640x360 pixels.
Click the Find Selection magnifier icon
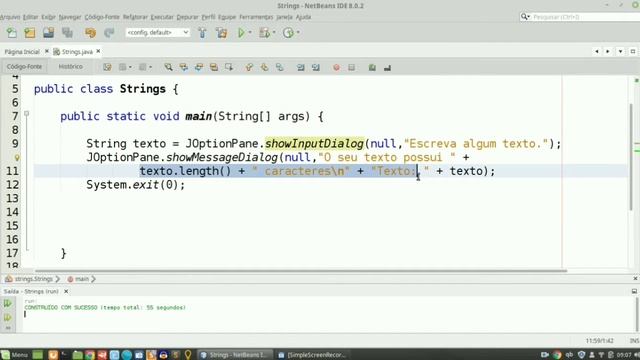tap(168, 67)
